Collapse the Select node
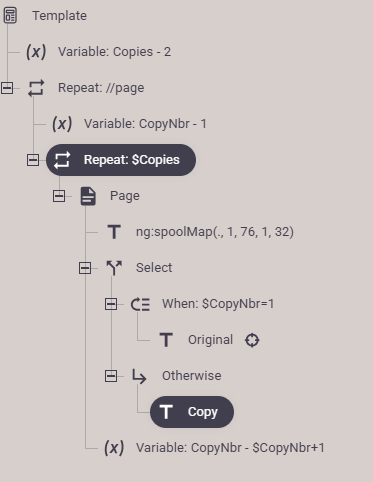373x482 pixels. coord(85,268)
